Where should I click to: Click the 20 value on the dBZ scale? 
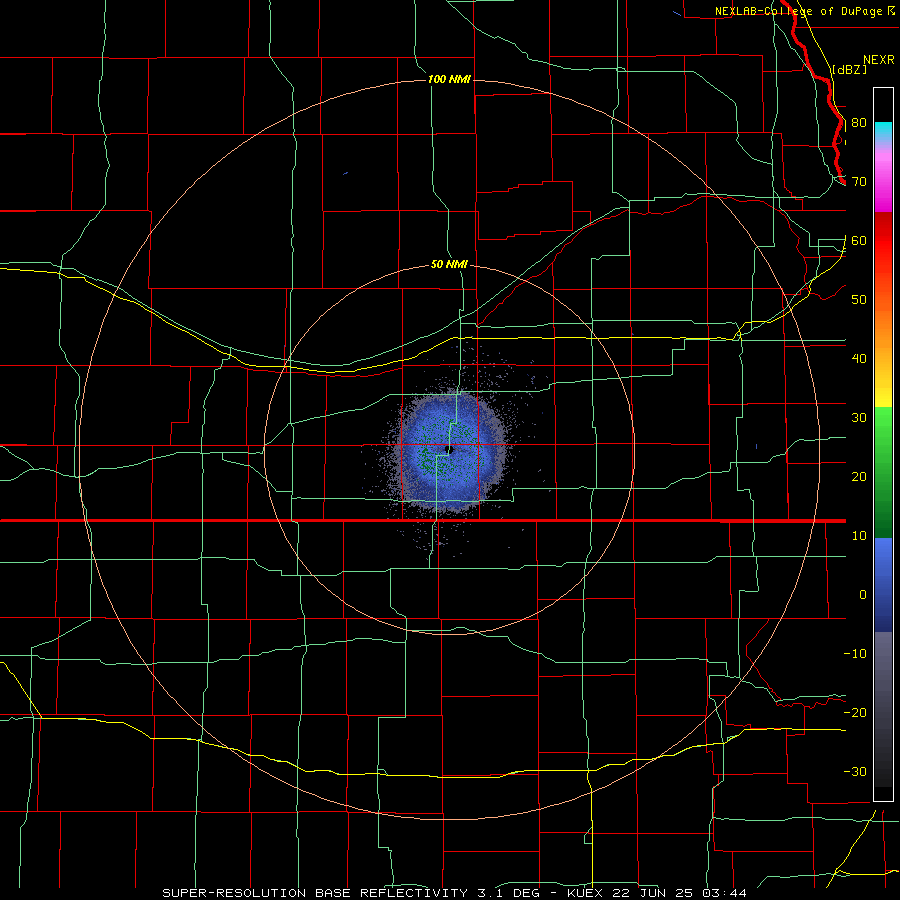tap(859, 477)
